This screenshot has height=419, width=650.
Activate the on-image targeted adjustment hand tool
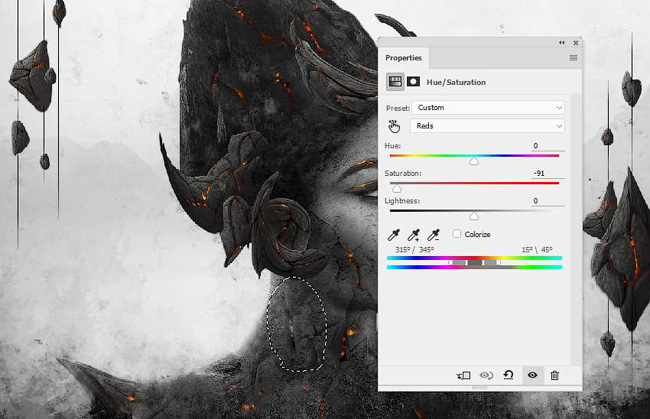394,126
